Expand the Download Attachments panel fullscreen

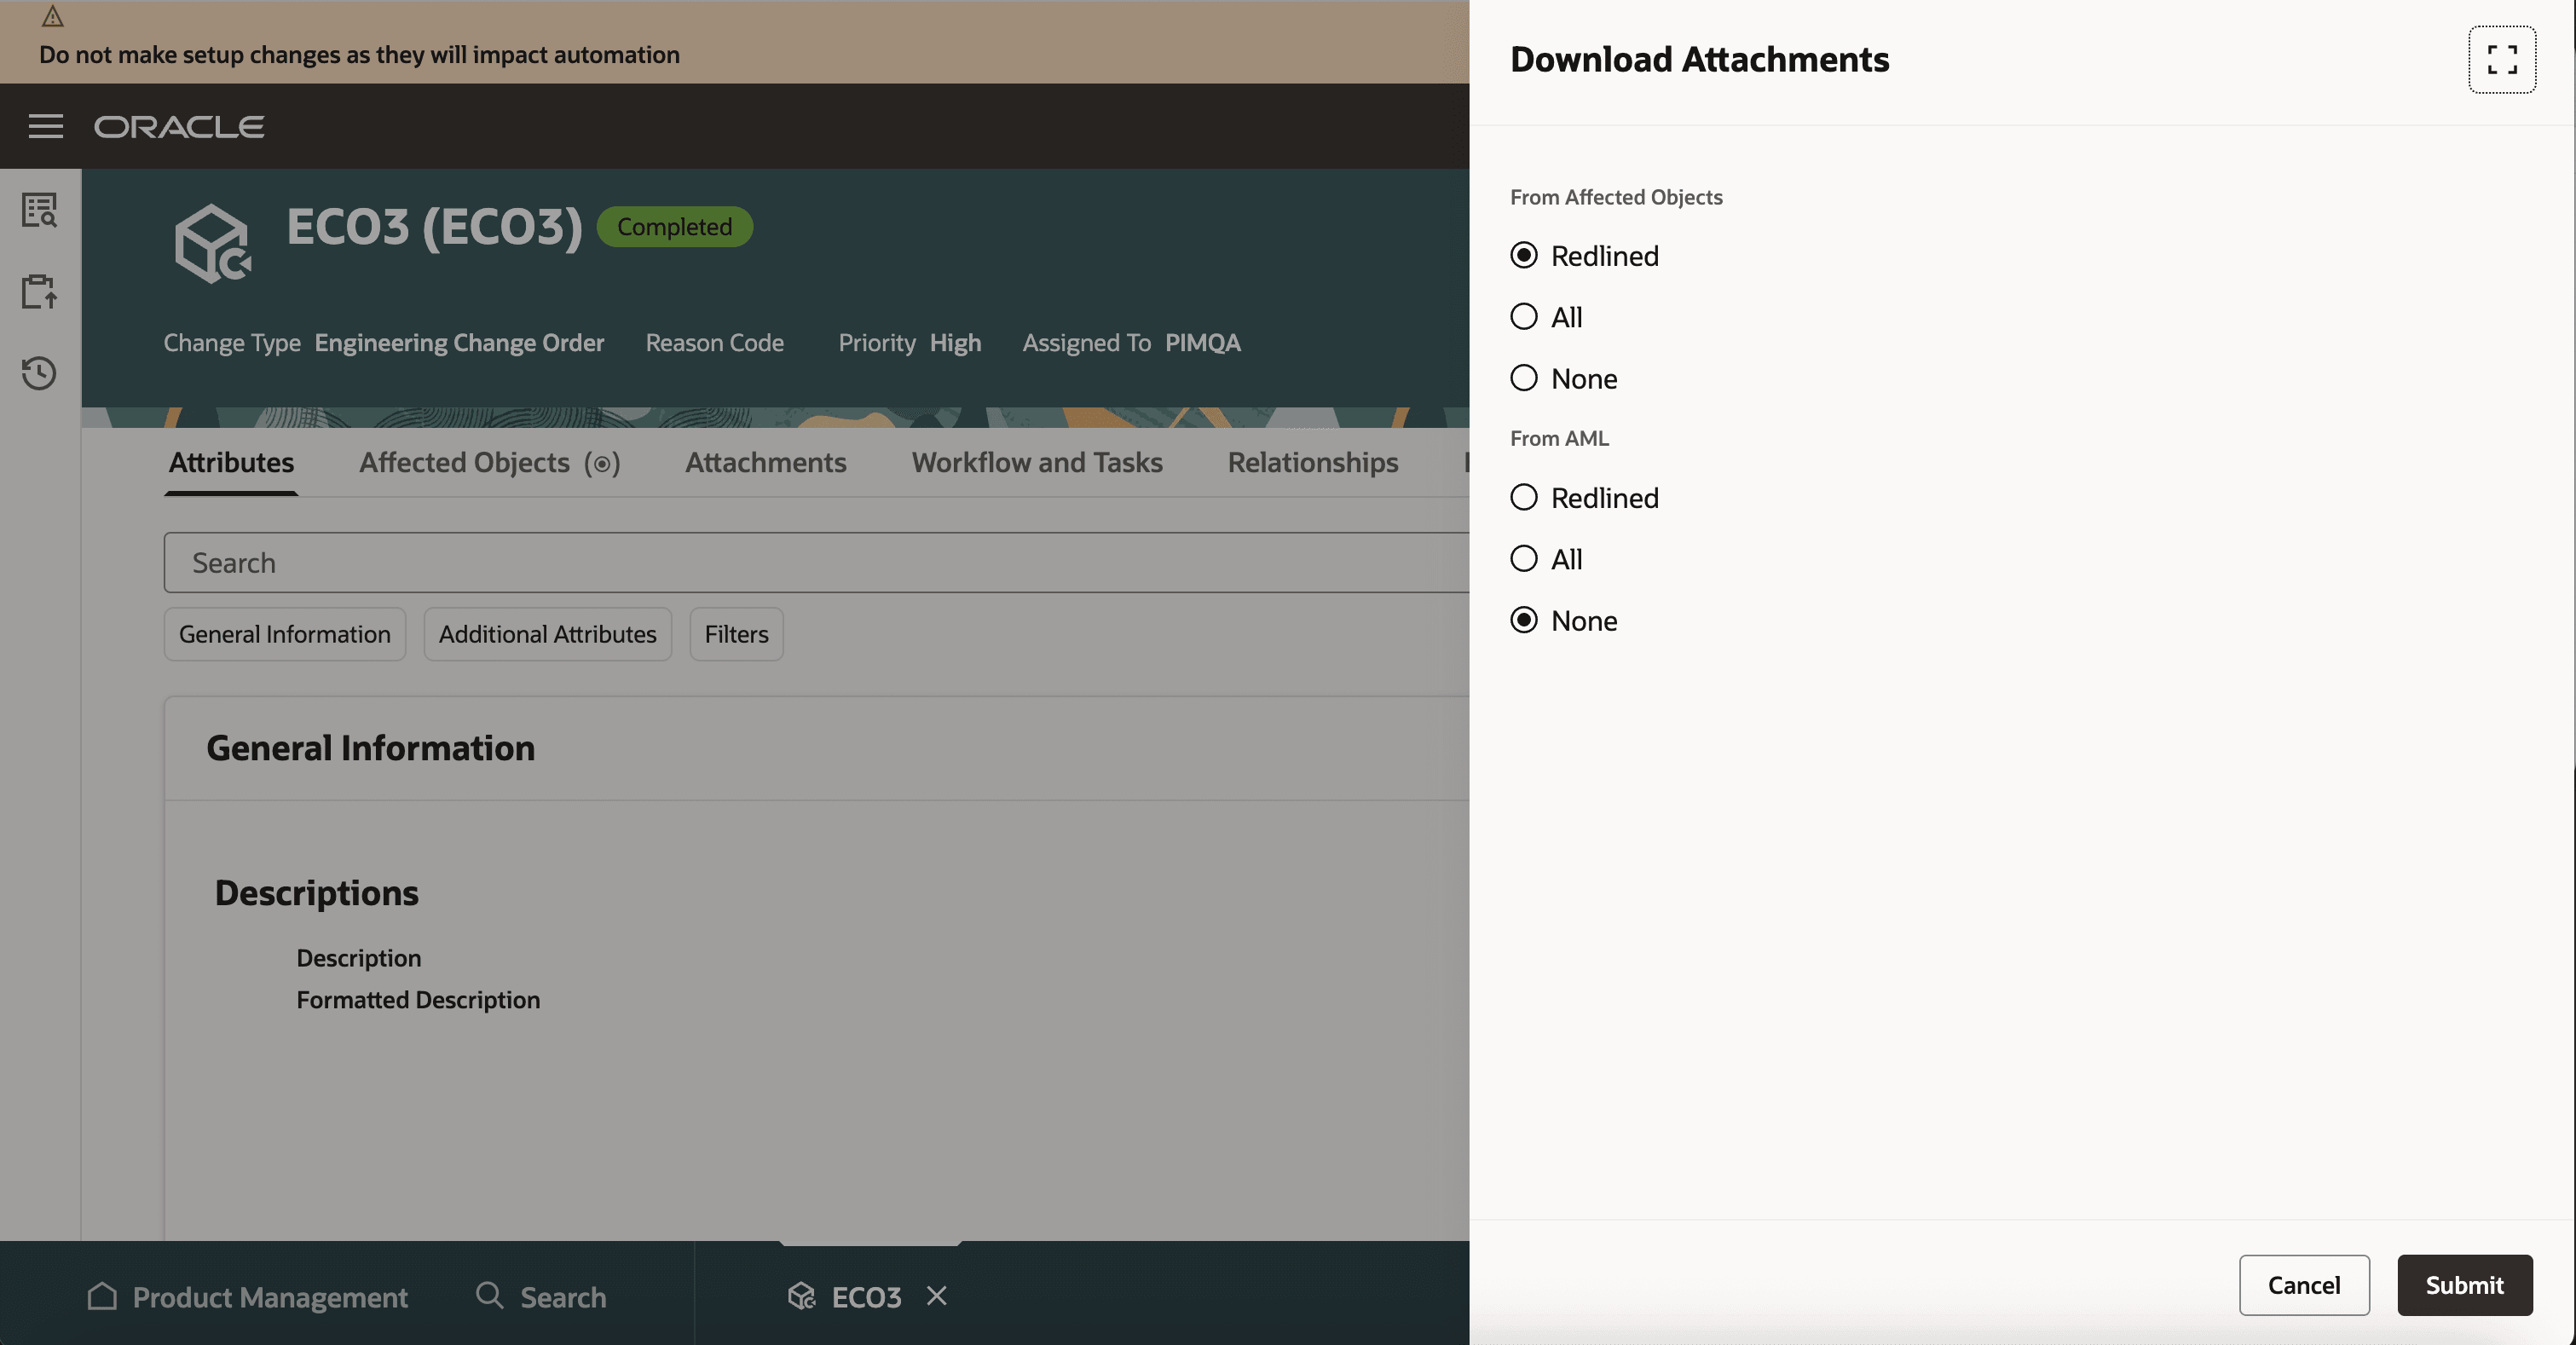pyautogui.click(x=2501, y=60)
